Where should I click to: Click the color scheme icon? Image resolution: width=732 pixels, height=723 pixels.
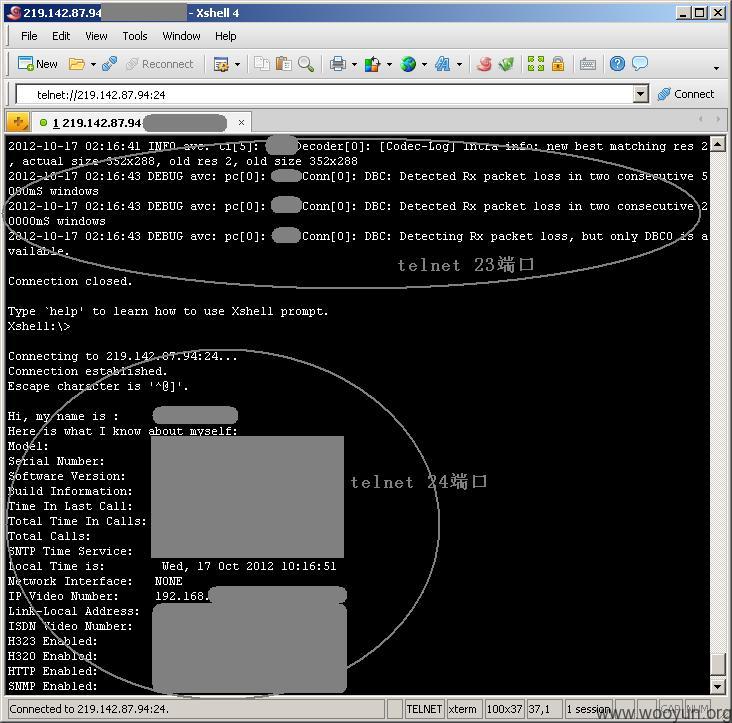[x=373, y=64]
